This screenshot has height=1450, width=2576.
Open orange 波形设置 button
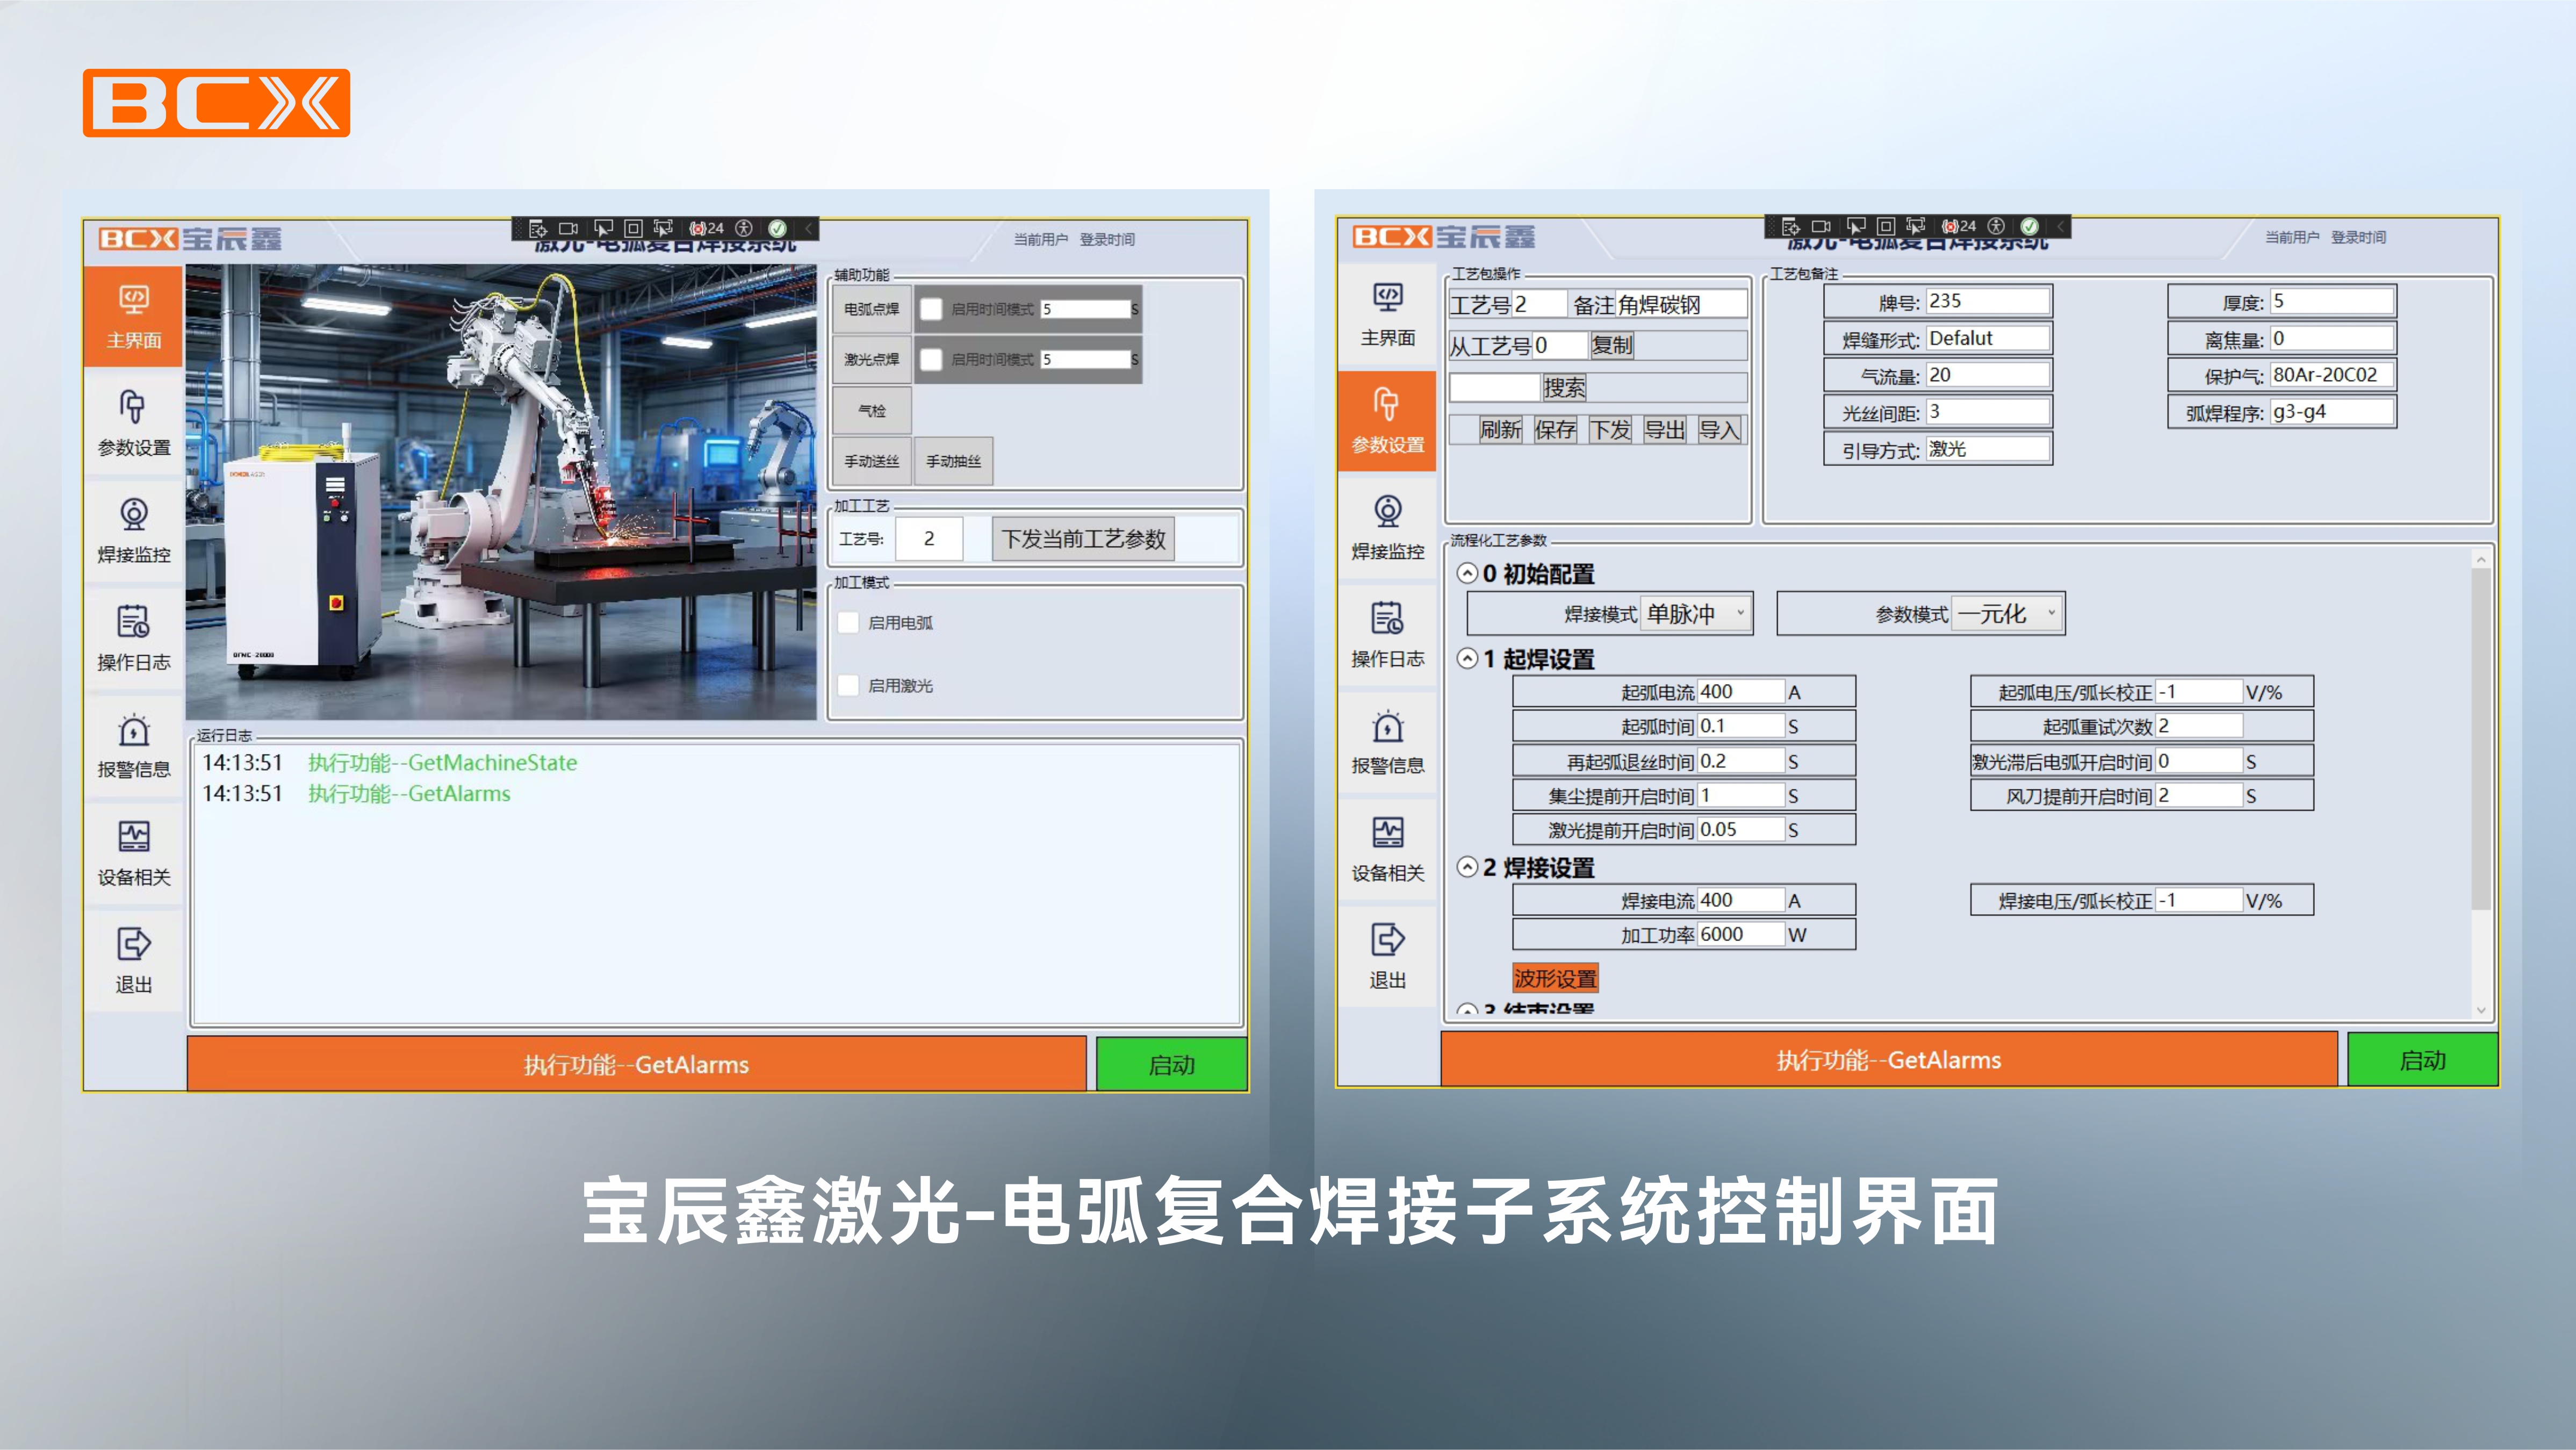(x=1555, y=977)
